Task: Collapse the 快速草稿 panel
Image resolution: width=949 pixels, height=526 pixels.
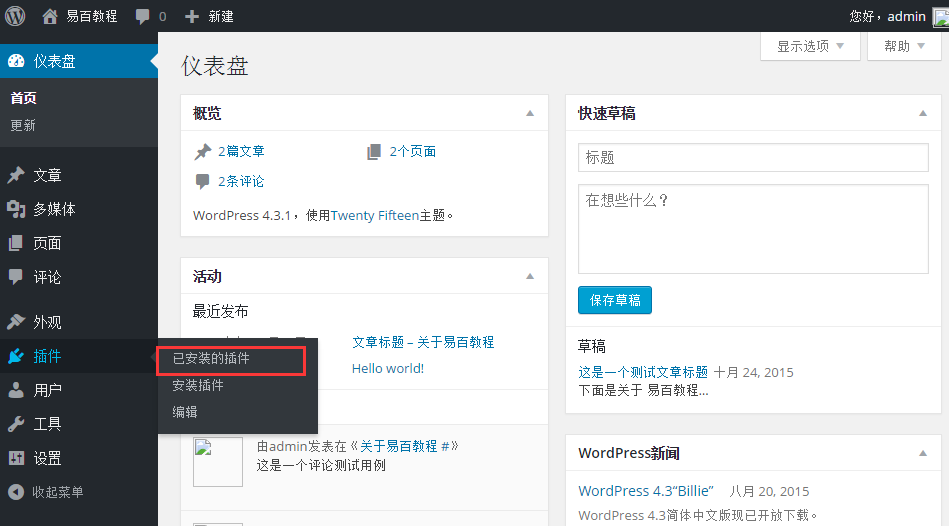Action: pyautogui.click(x=922, y=114)
